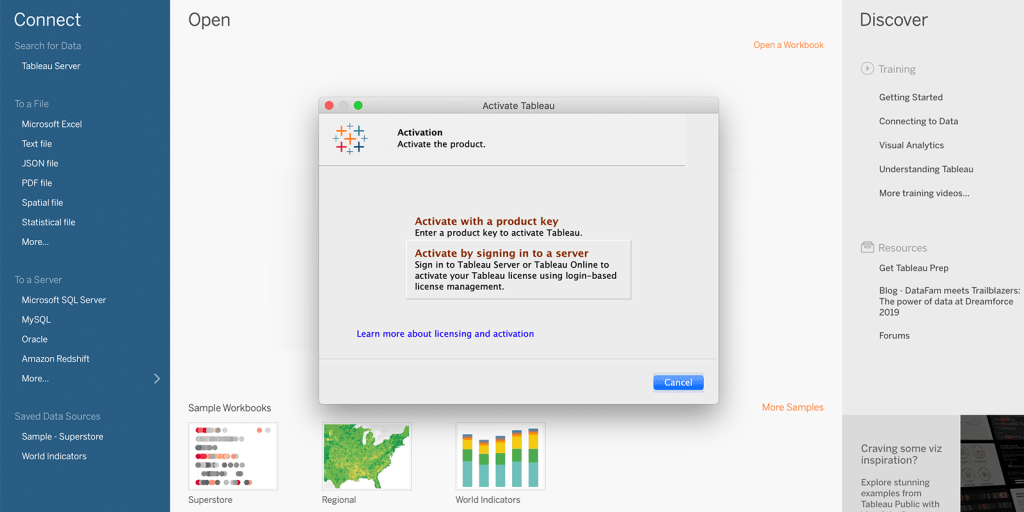Select Tableau Server under Search for Data
The image size is (1024, 512).
(51, 66)
